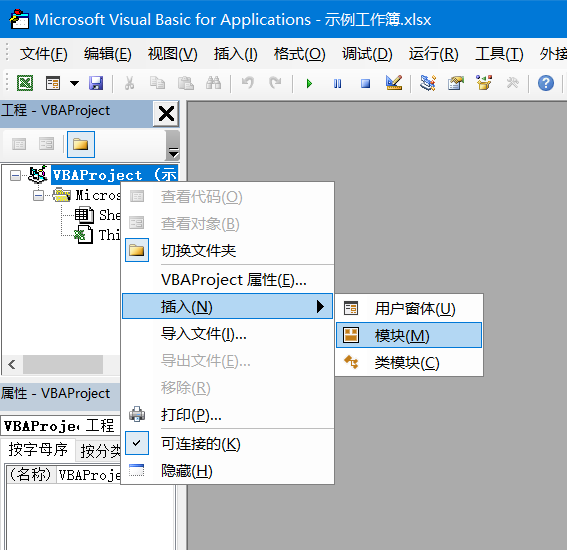Open the insert object dropdown arrow
Viewport: 567px width, 550px height.
(74, 84)
